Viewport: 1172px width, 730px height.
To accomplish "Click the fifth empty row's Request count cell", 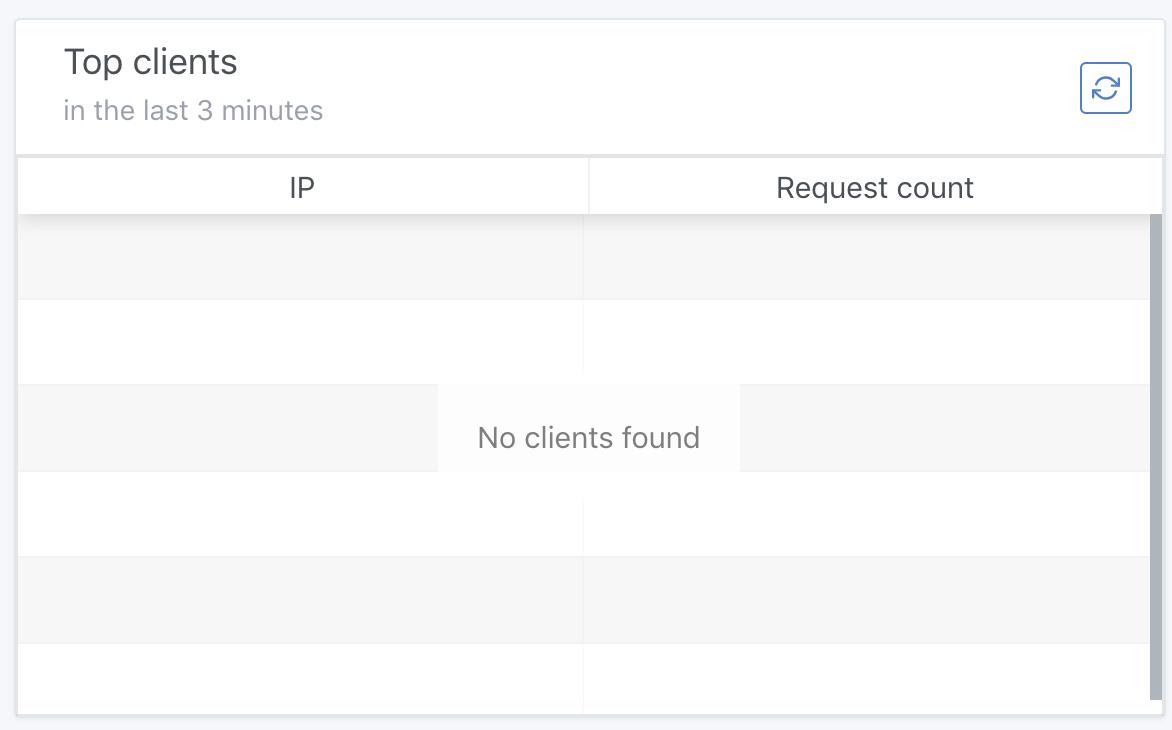I will pyautogui.click(x=866, y=600).
